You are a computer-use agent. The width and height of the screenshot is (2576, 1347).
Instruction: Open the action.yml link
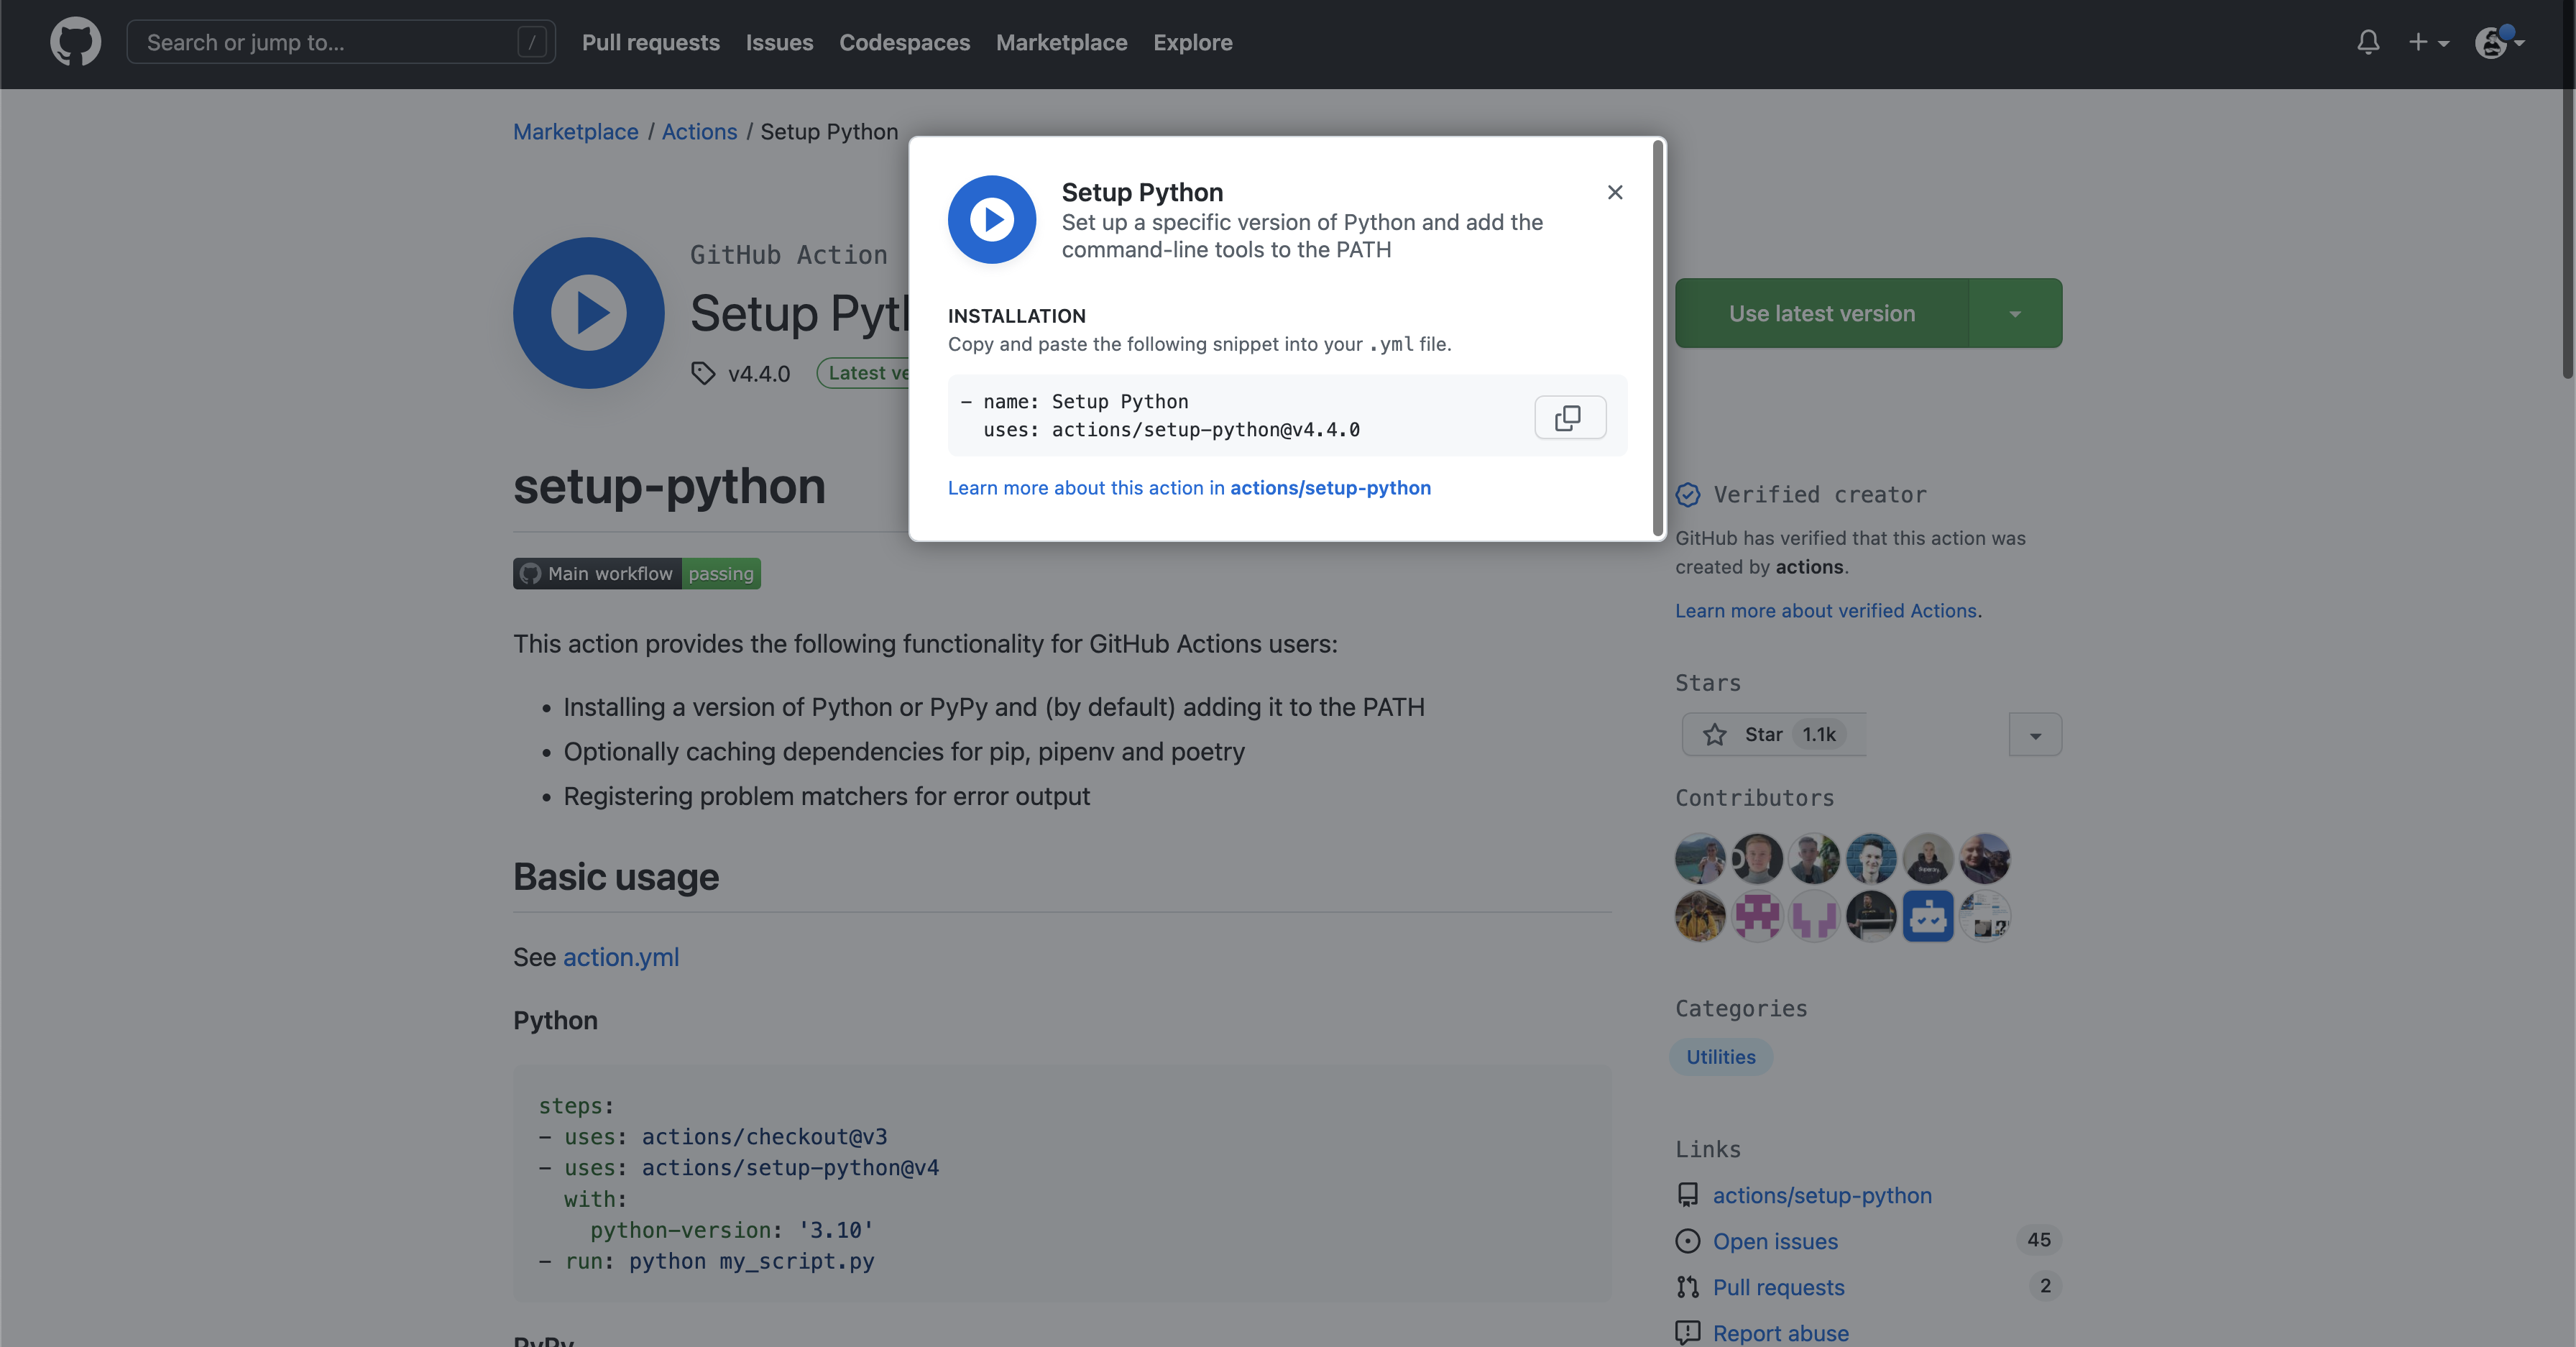coord(621,957)
